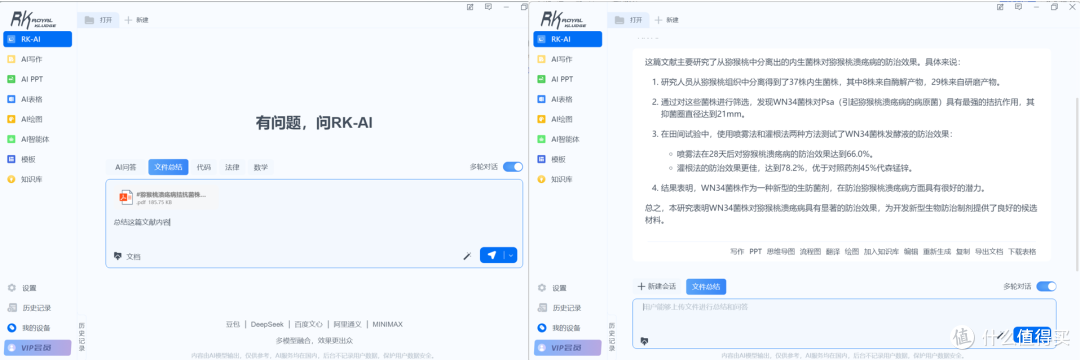The width and height of the screenshot is (1080, 360).
Task: Send the prompt in the left window
Action: tap(492, 255)
